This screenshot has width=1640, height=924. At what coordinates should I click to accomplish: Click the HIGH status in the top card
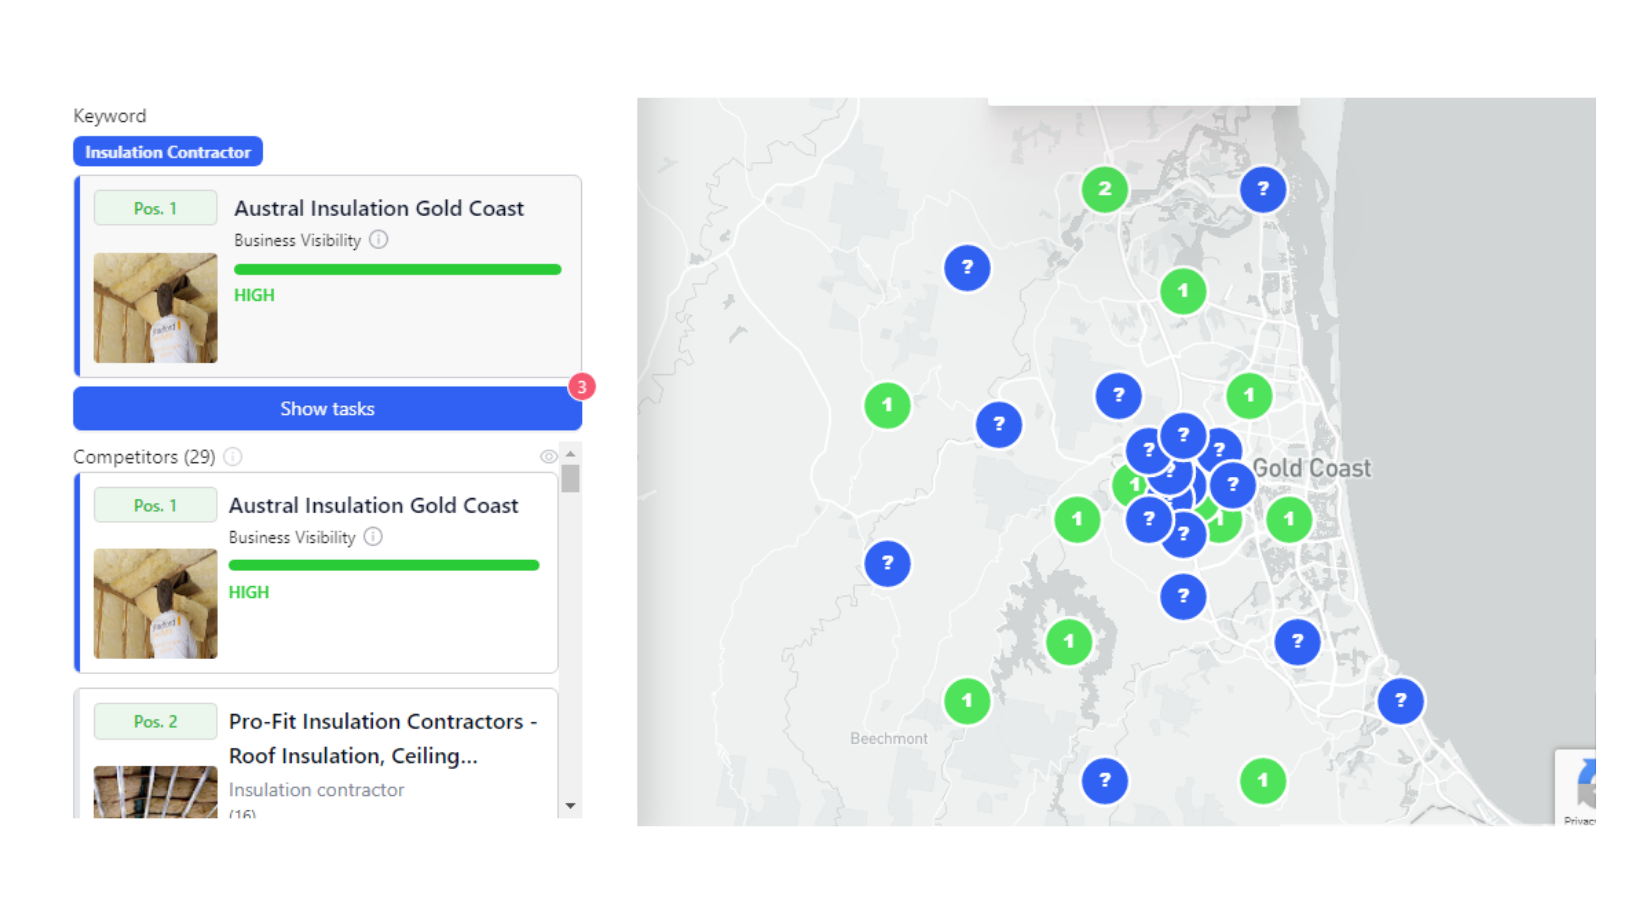coord(254,295)
